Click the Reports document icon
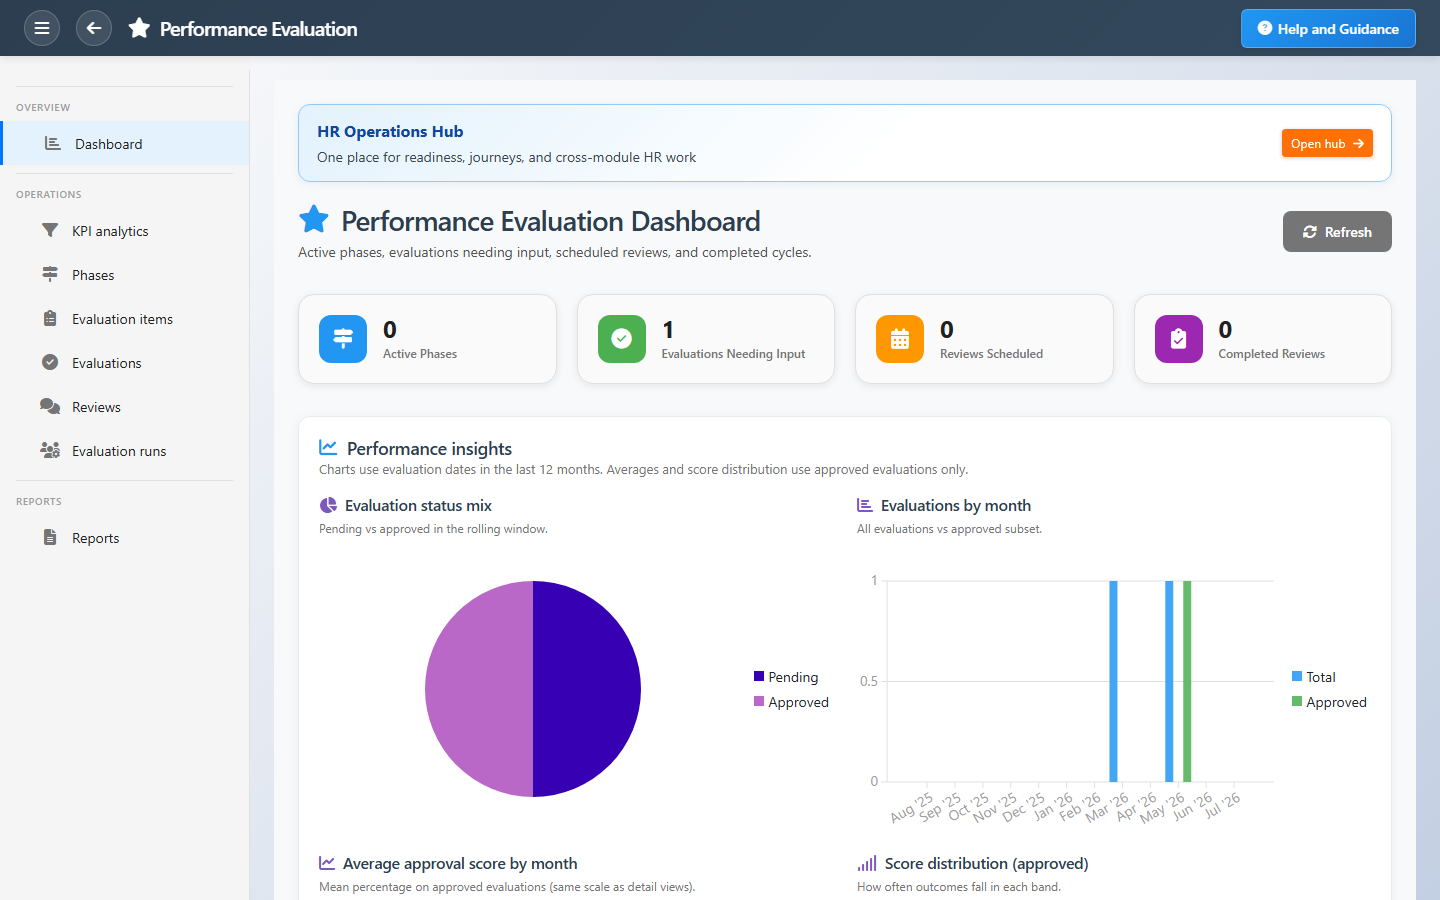 50,537
